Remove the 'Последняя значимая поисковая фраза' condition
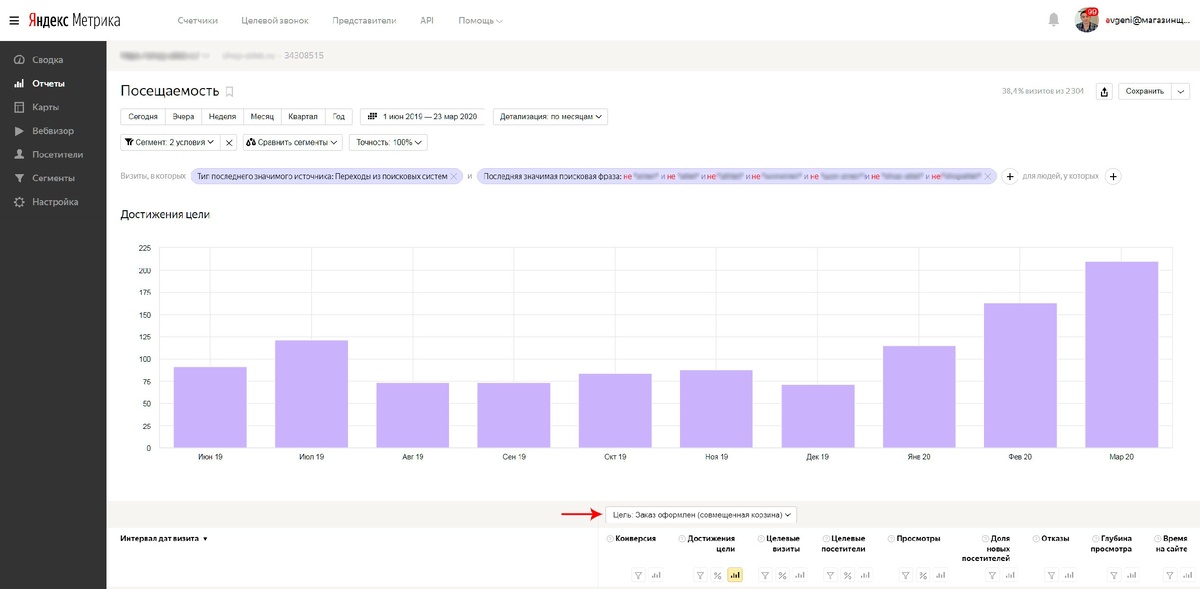Image resolution: width=1200 pixels, height=589 pixels. coord(988,176)
